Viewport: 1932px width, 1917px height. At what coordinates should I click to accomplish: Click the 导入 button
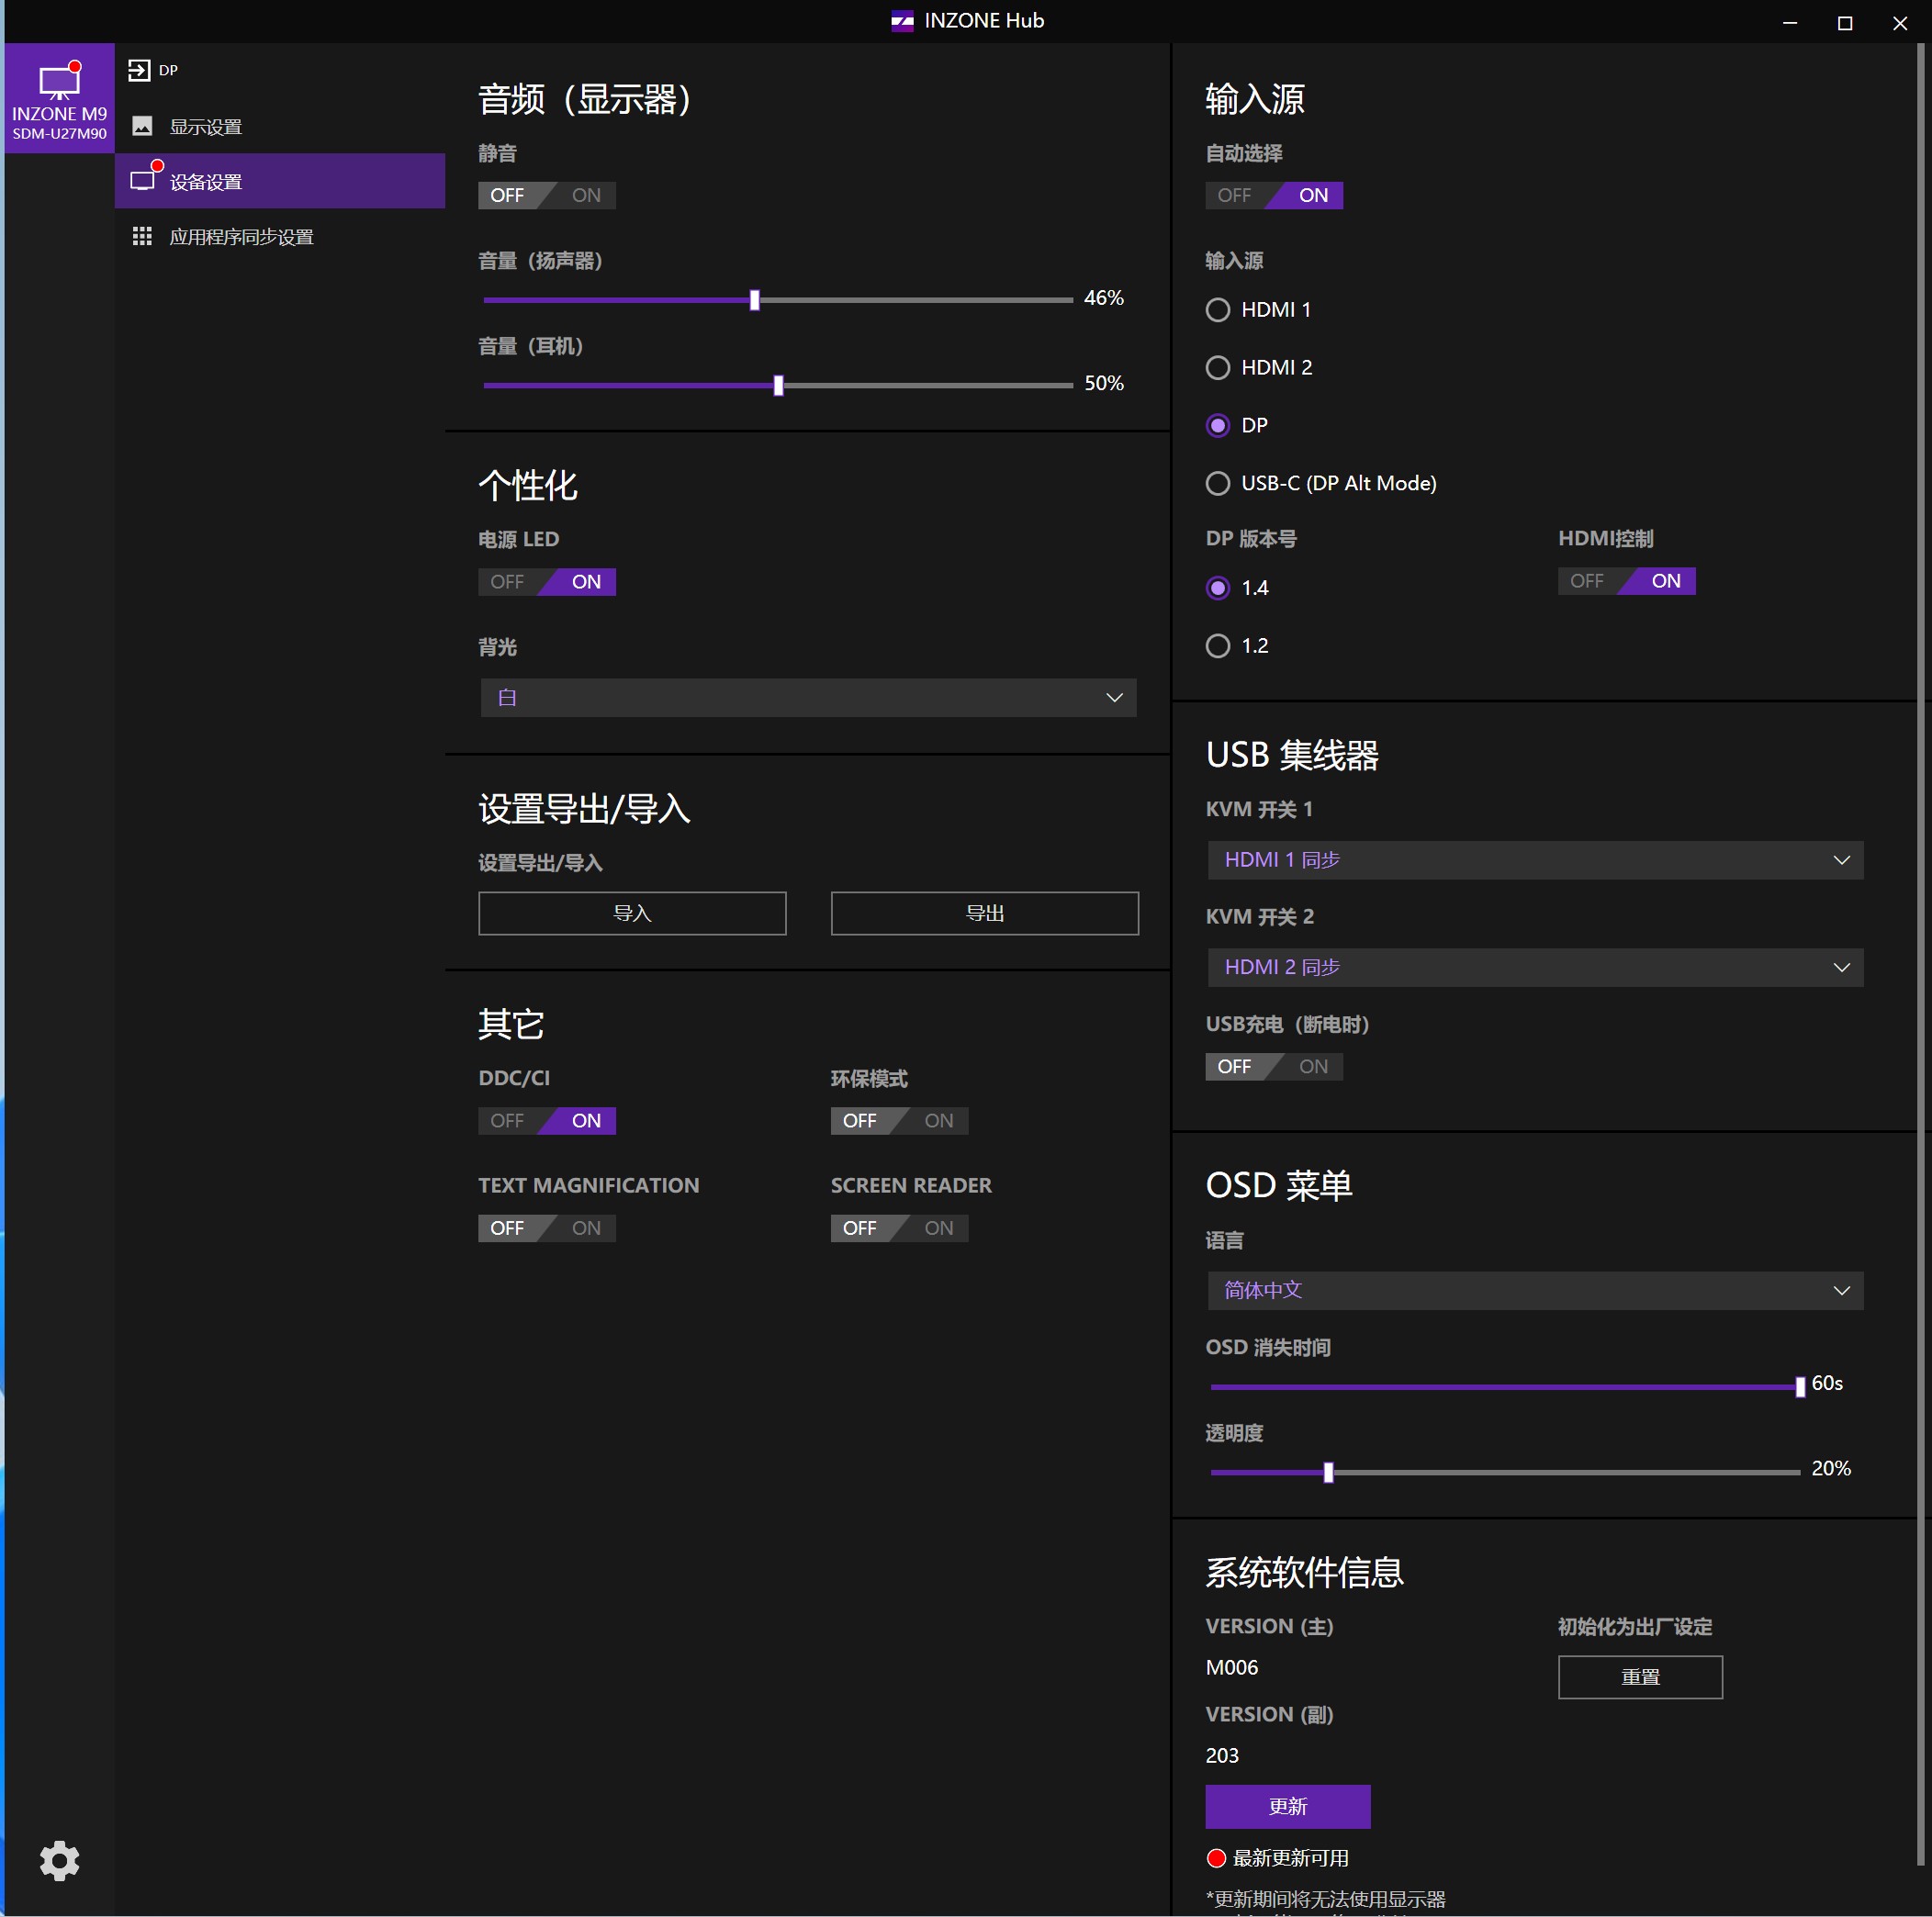pyautogui.click(x=632, y=913)
